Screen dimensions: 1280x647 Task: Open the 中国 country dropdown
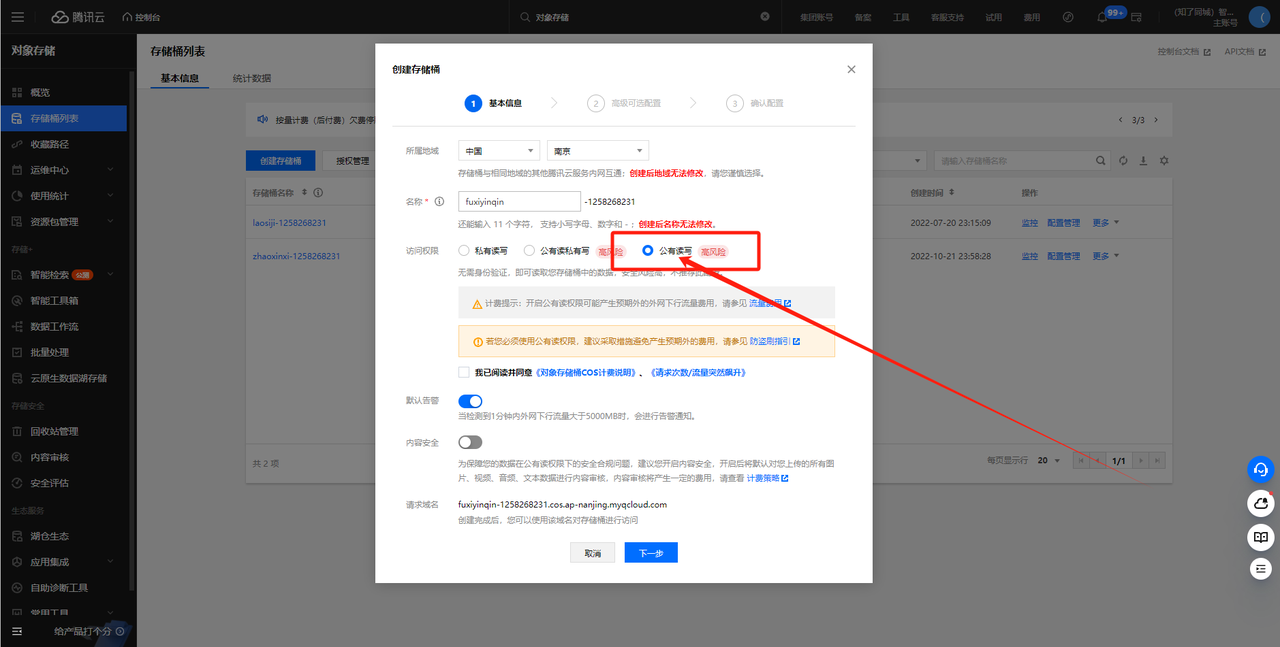click(x=498, y=150)
